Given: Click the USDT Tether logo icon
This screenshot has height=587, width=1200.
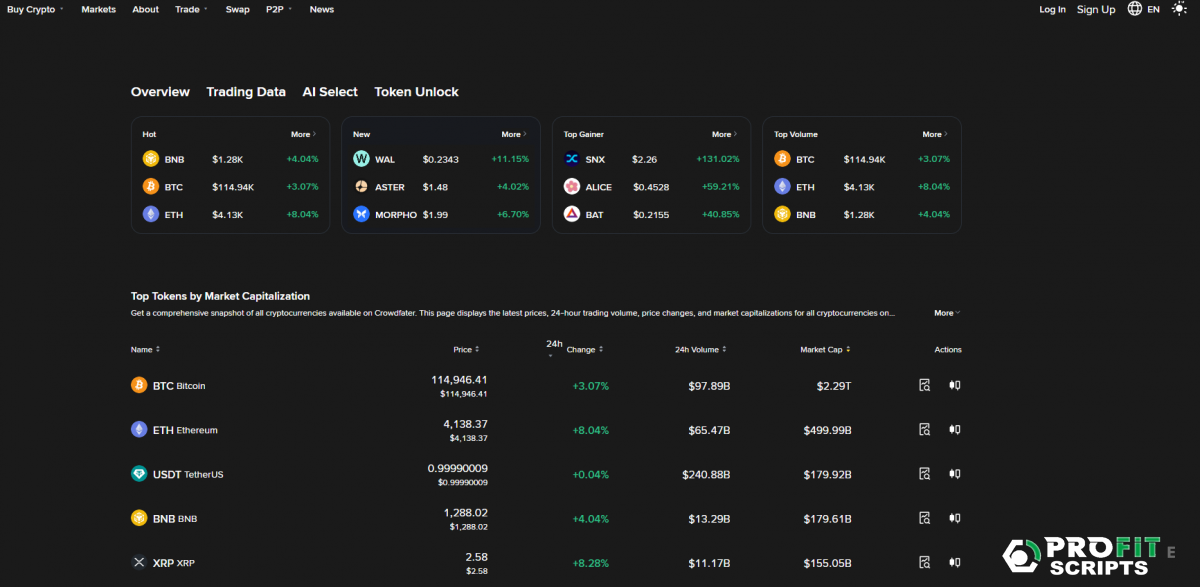Looking at the screenshot, I should pos(139,474).
